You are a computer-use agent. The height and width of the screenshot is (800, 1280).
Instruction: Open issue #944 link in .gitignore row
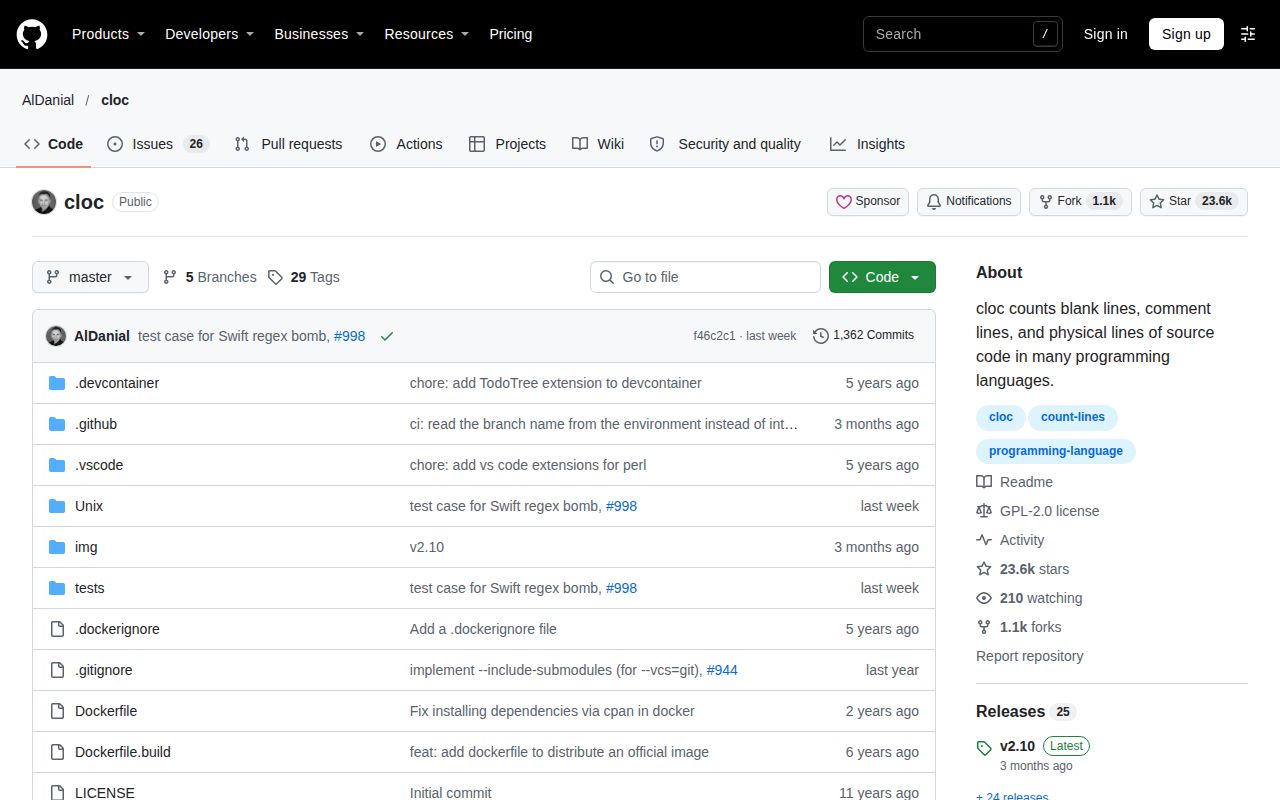pos(722,670)
